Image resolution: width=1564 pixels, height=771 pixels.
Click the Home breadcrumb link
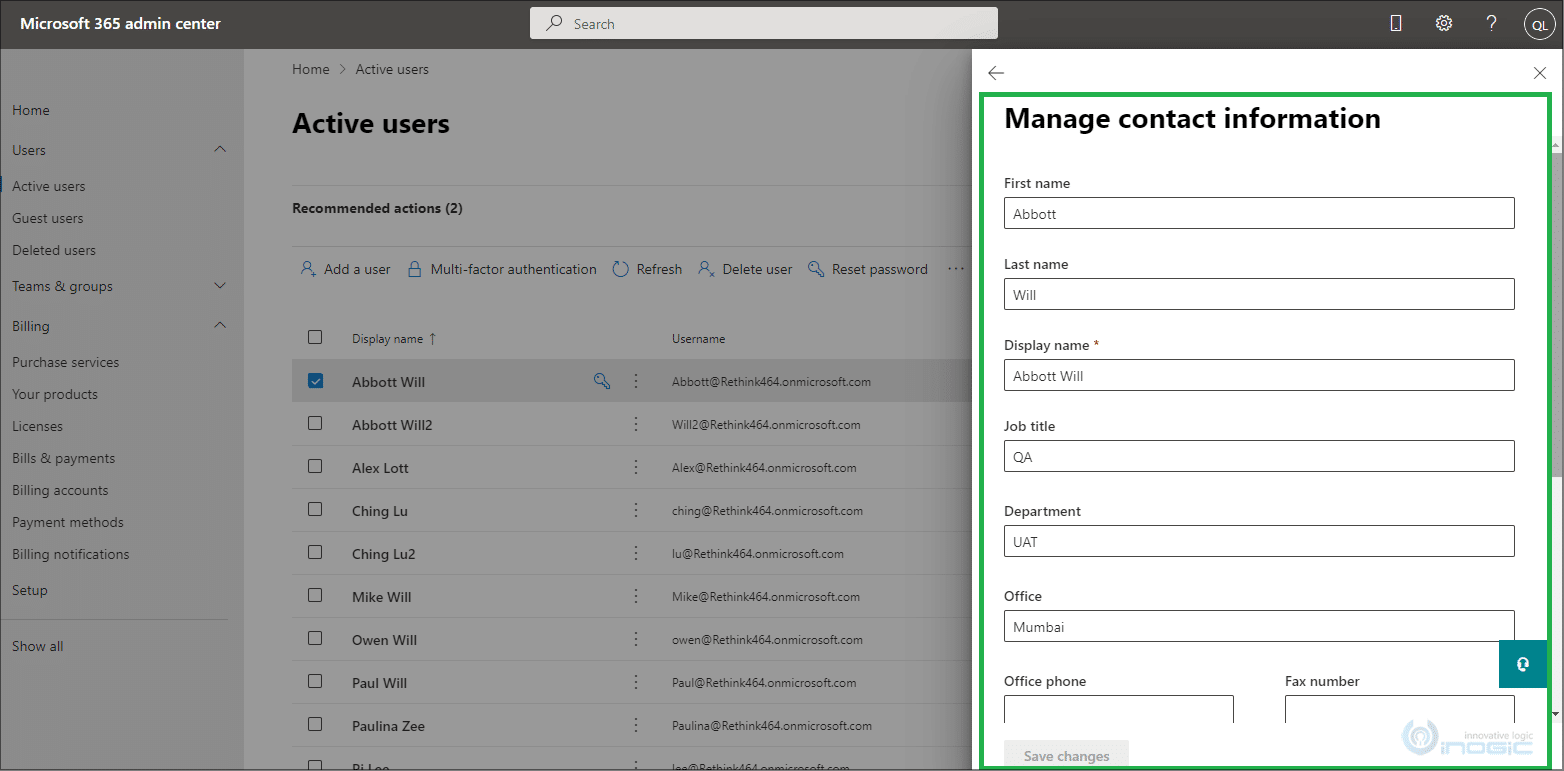tap(311, 69)
